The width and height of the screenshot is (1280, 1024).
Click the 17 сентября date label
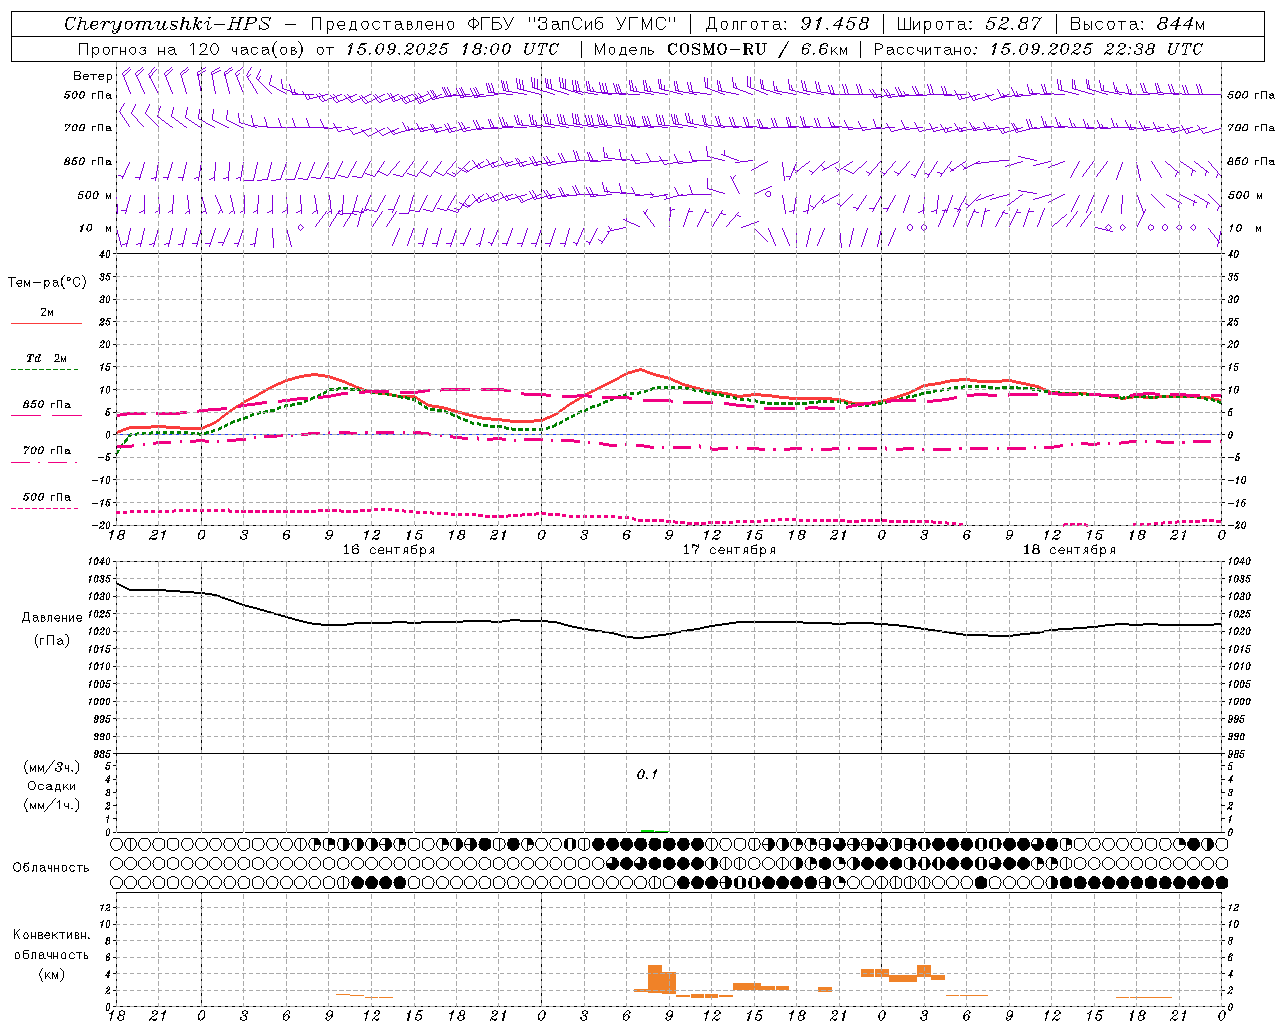(729, 550)
